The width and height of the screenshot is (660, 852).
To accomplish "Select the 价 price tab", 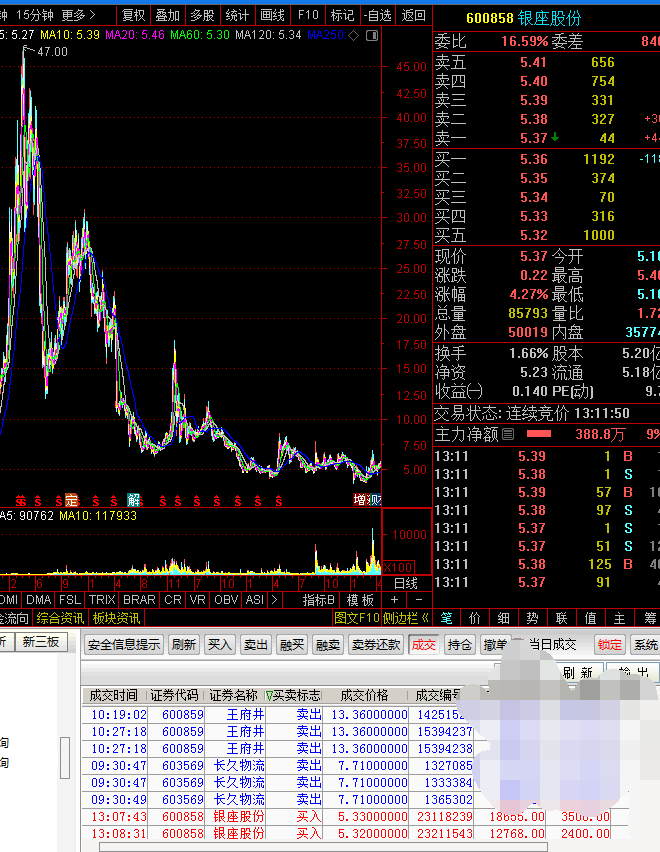I will (x=475, y=618).
